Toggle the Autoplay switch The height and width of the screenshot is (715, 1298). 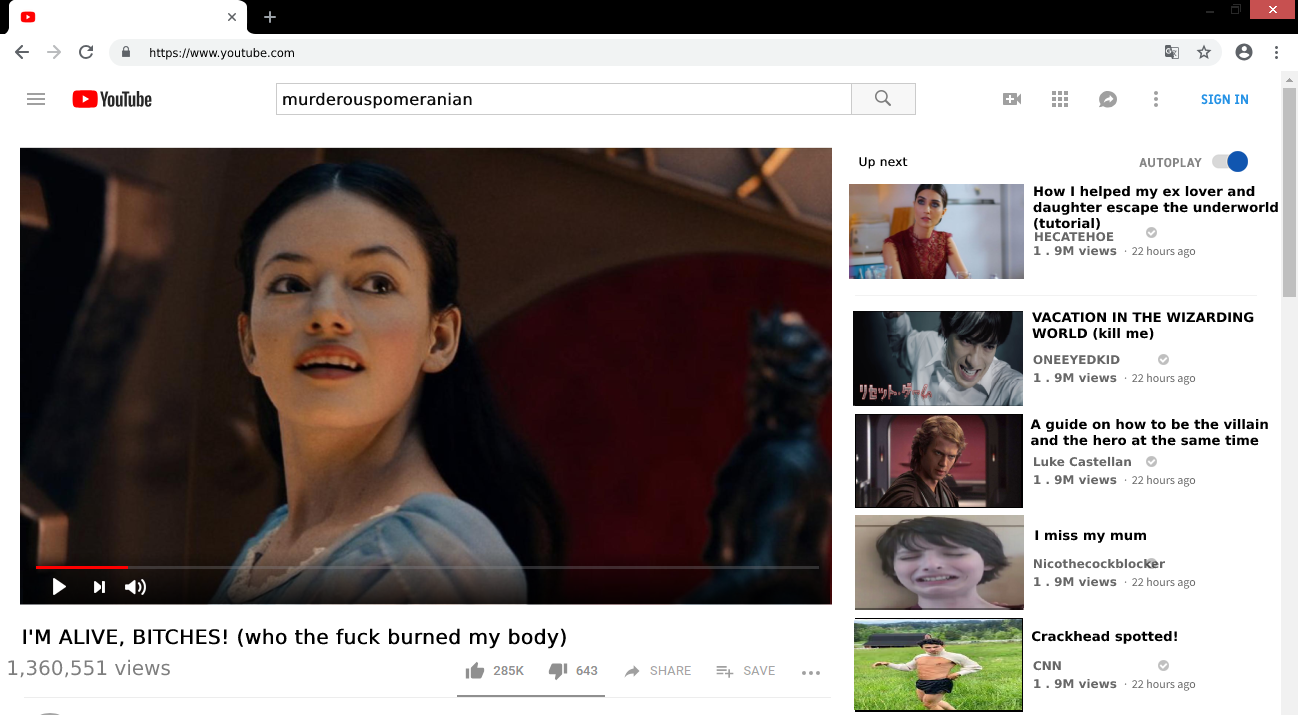[1230, 162]
